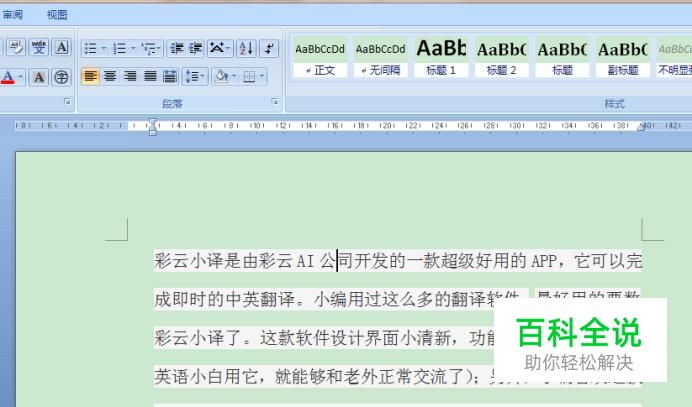
Task: Click the line beginning 彩云小译了。这款软件
Action: coord(325,338)
